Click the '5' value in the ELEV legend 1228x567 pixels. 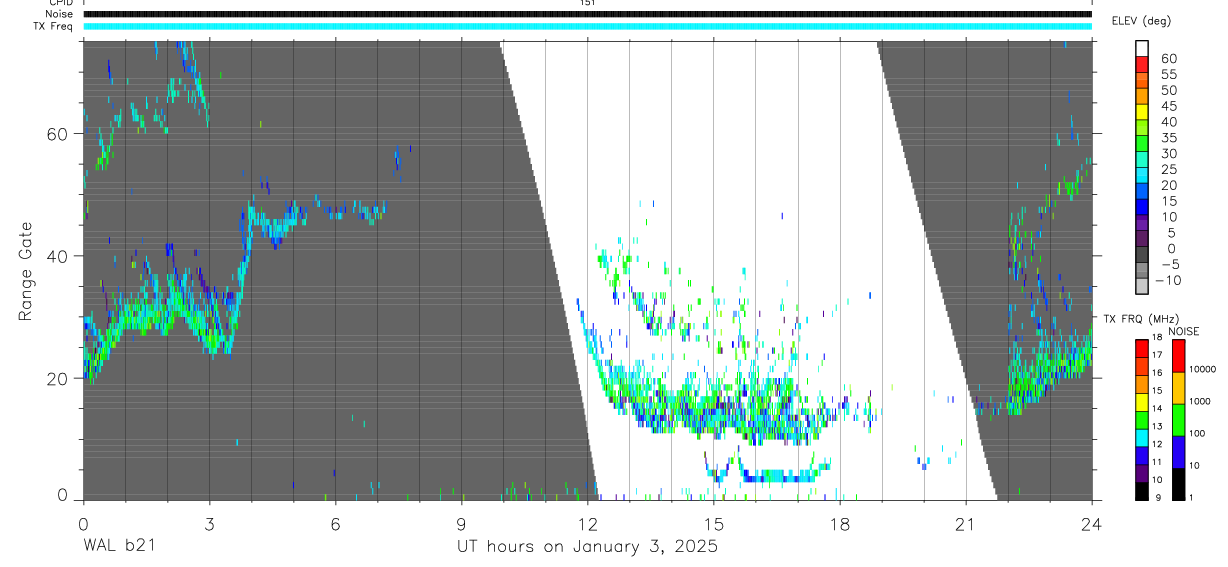click(x=1171, y=233)
